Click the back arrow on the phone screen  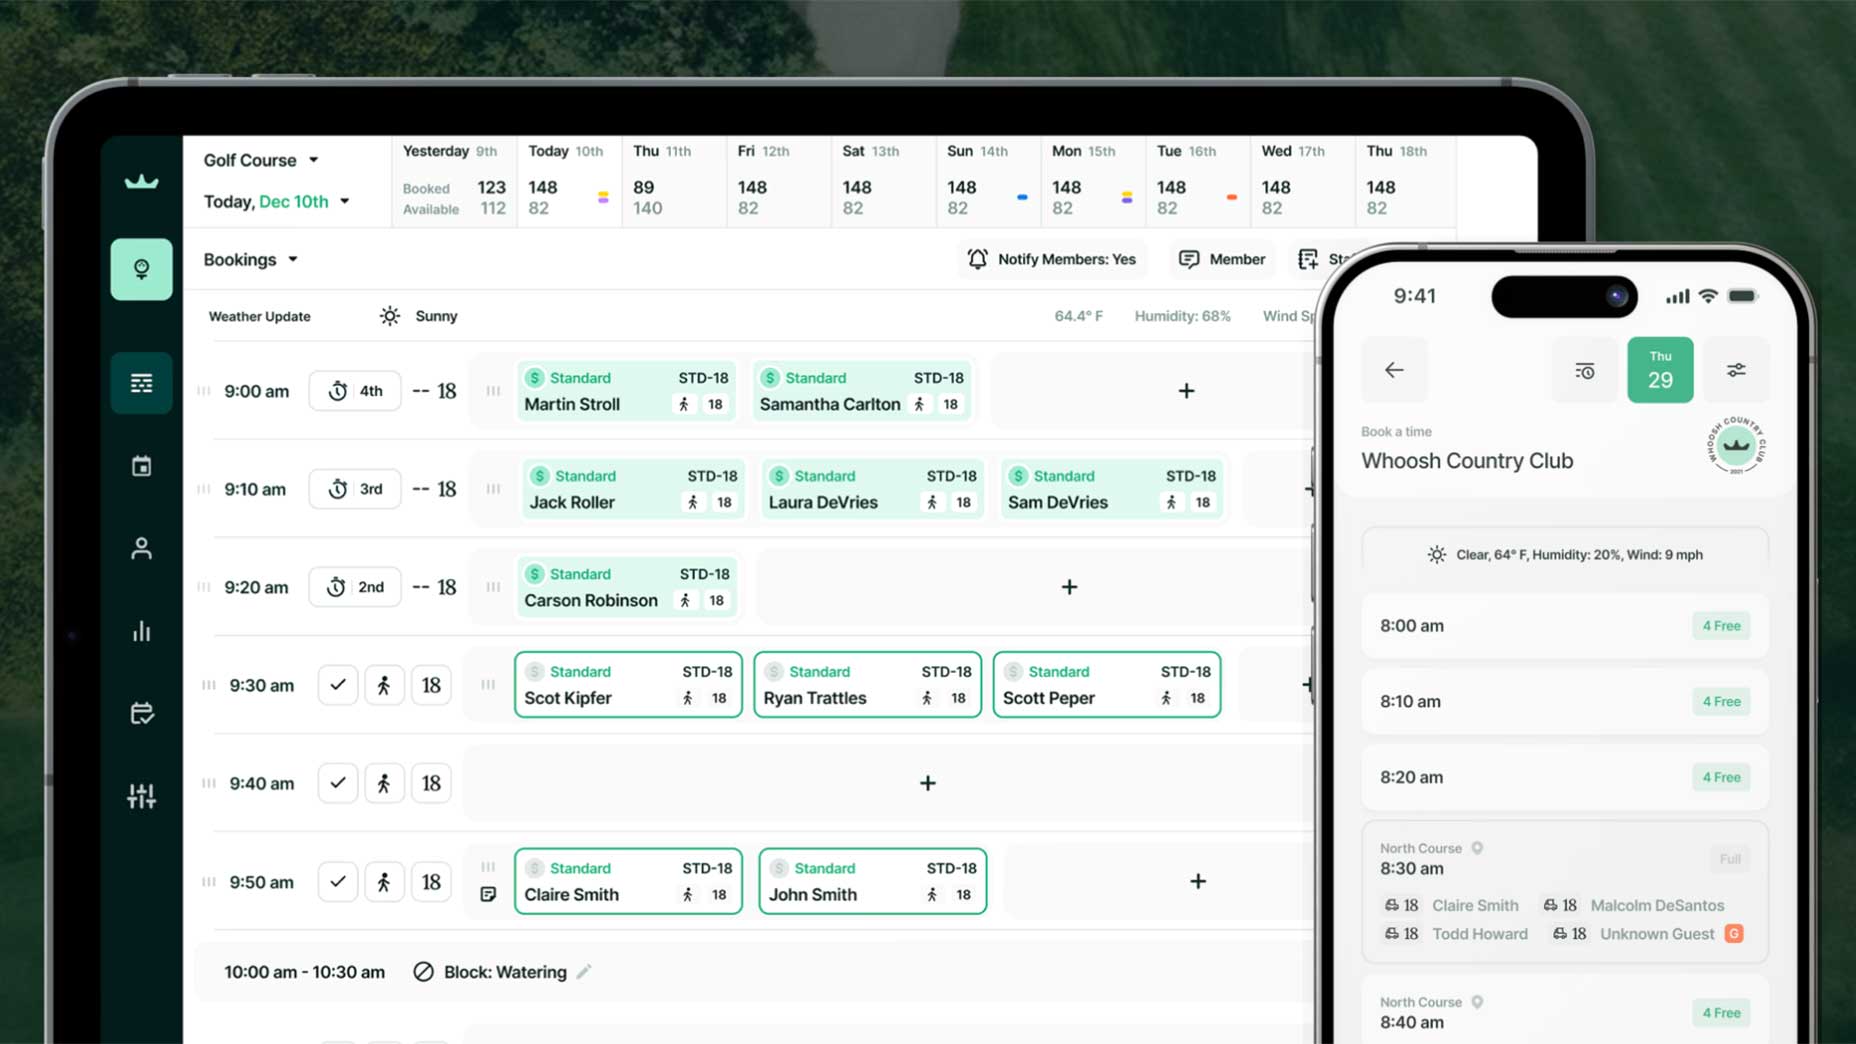click(1394, 369)
